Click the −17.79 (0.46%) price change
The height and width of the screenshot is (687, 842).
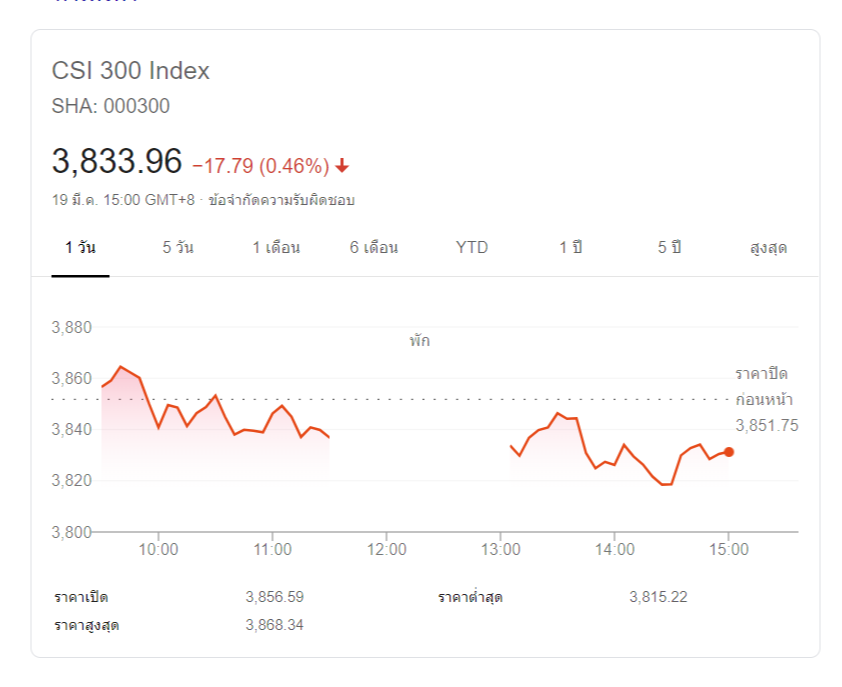pyautogui.click(x=260, y=166)
